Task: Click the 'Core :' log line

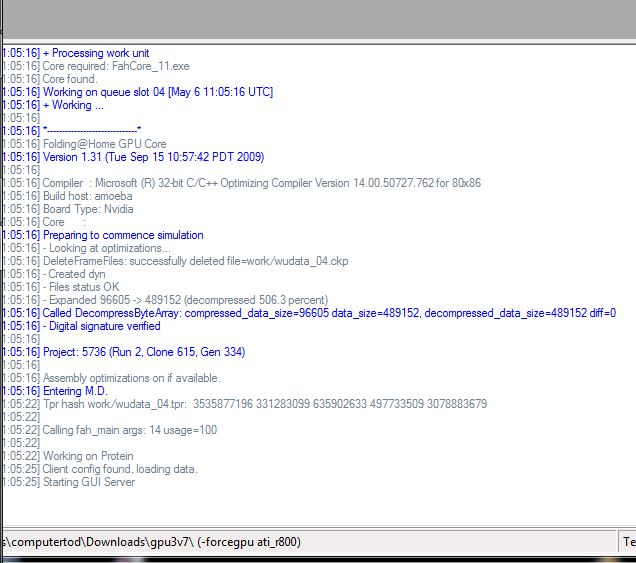Action: [44, 222]
